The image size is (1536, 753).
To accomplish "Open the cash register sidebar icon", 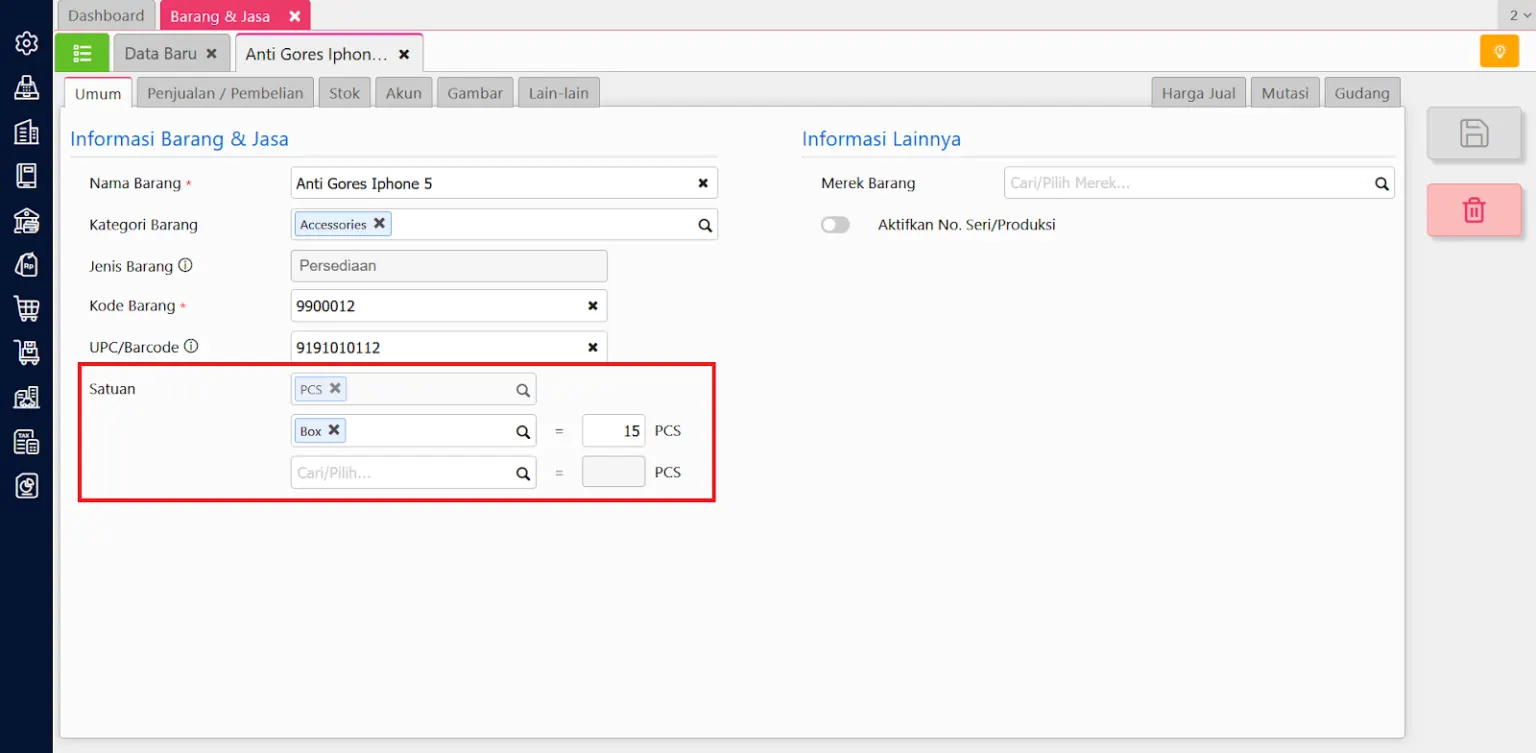I will (27, 88).
